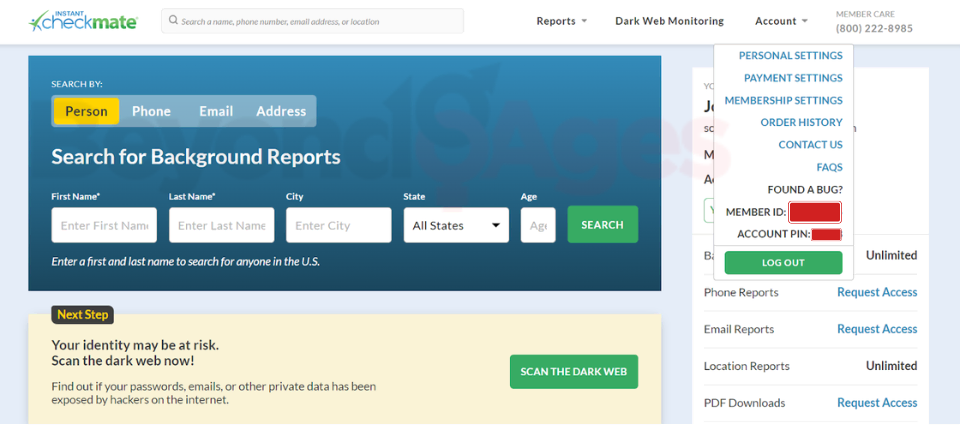Collapse the Account dropdown menu

coord(782,21)
